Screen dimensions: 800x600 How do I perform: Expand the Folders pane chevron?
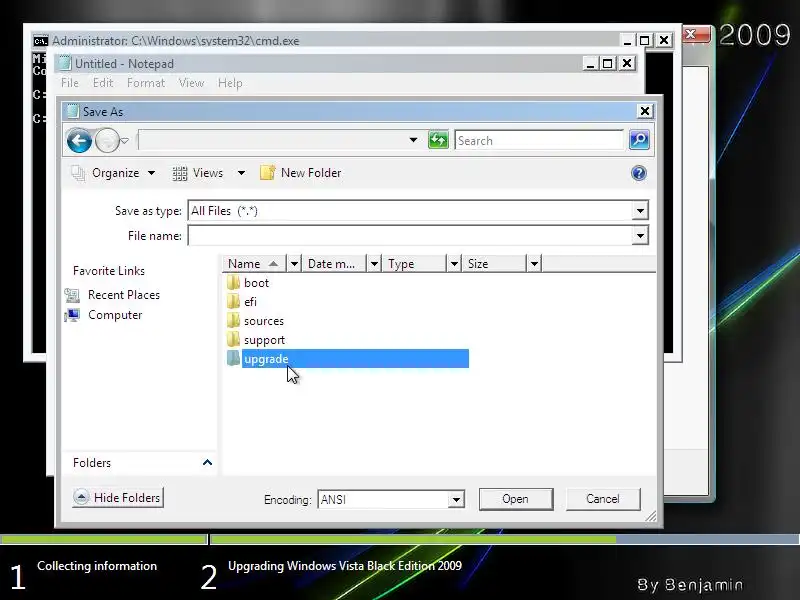[x=207, y=463]
